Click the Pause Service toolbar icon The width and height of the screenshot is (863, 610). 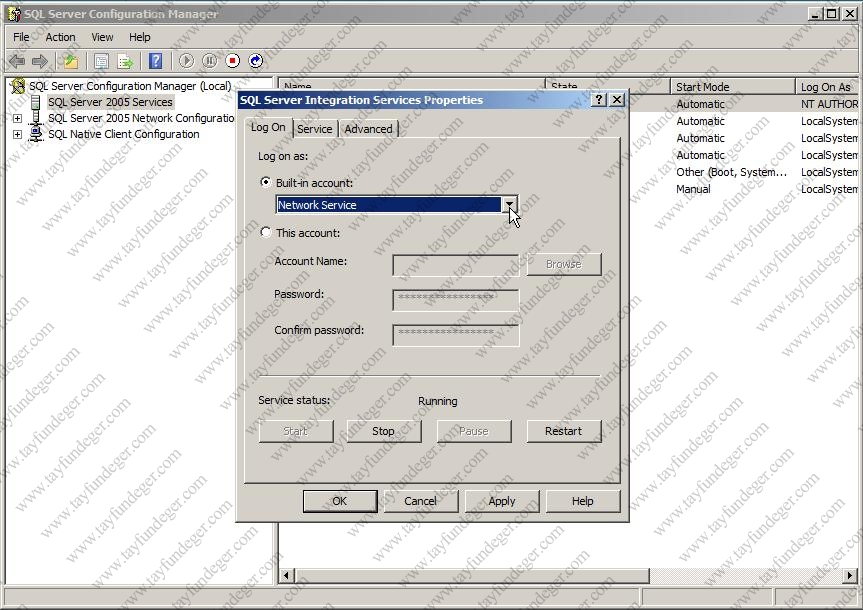pyautogui.click(x=210, y=61)
